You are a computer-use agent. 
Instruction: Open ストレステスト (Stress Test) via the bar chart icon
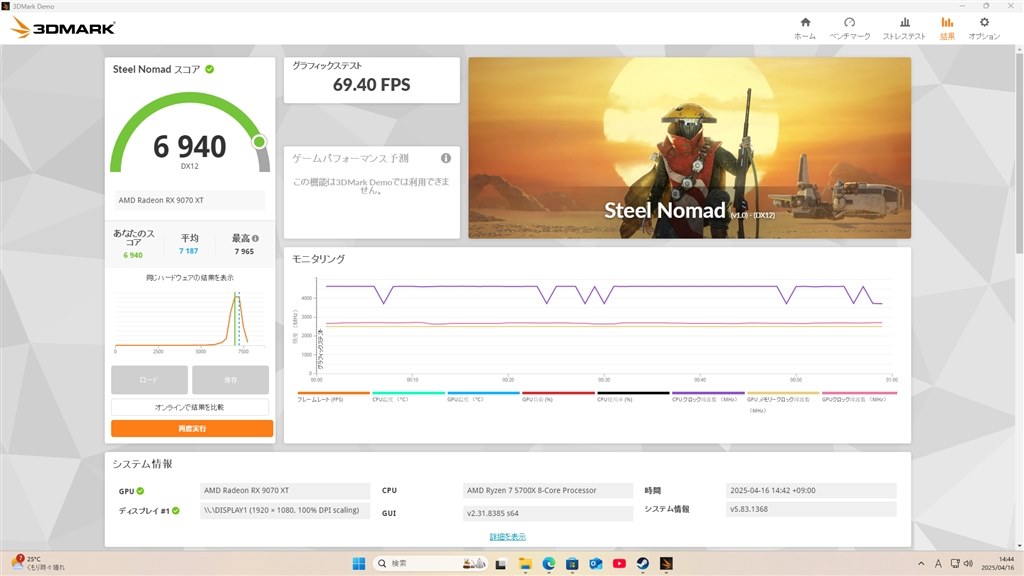(x=904, y=27)
